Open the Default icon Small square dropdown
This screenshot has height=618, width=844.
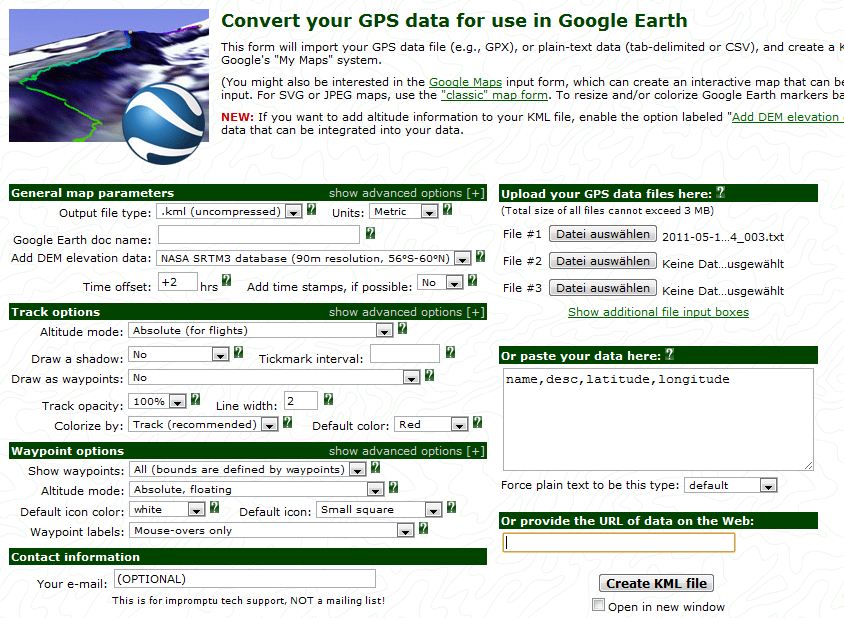click(379, 510)
